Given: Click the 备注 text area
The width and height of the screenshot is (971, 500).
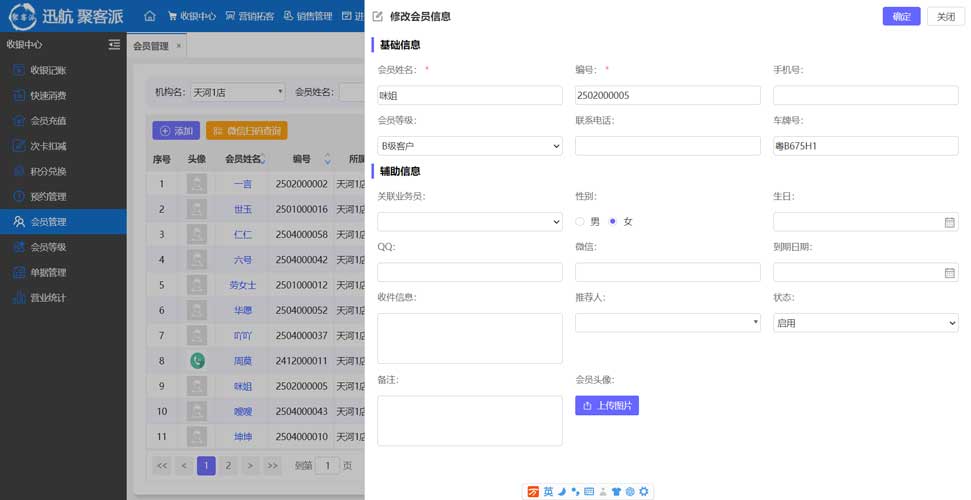Looking at the screenshot, I should 470,421.
